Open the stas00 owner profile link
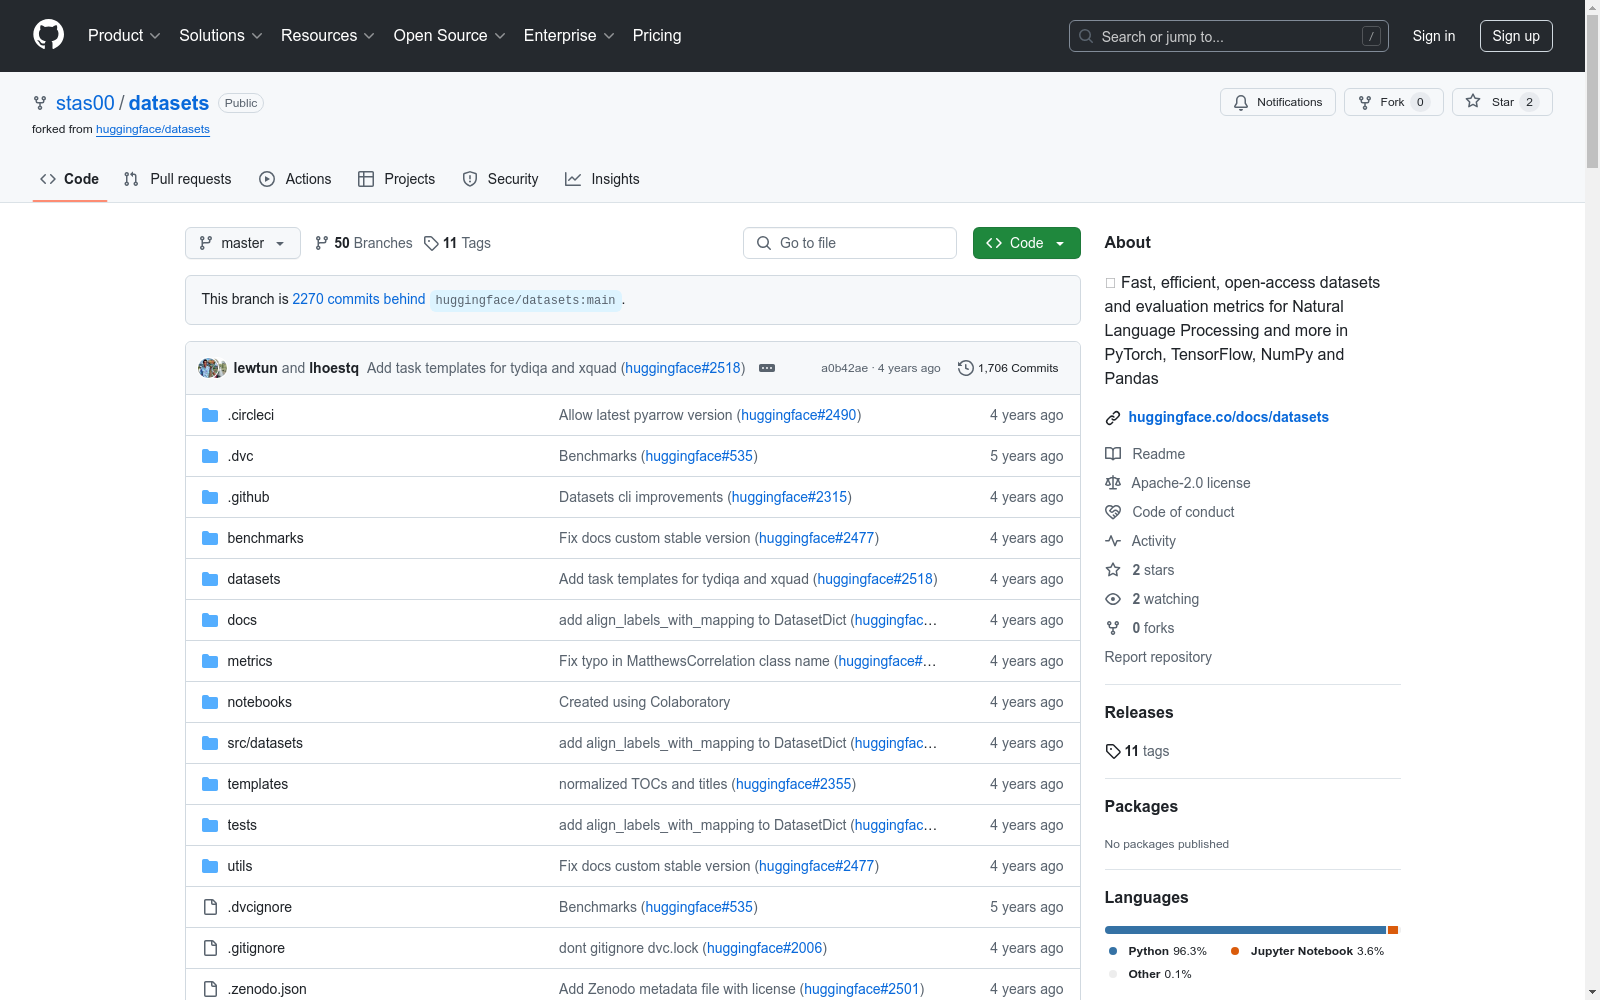 (x=85, y=103)
